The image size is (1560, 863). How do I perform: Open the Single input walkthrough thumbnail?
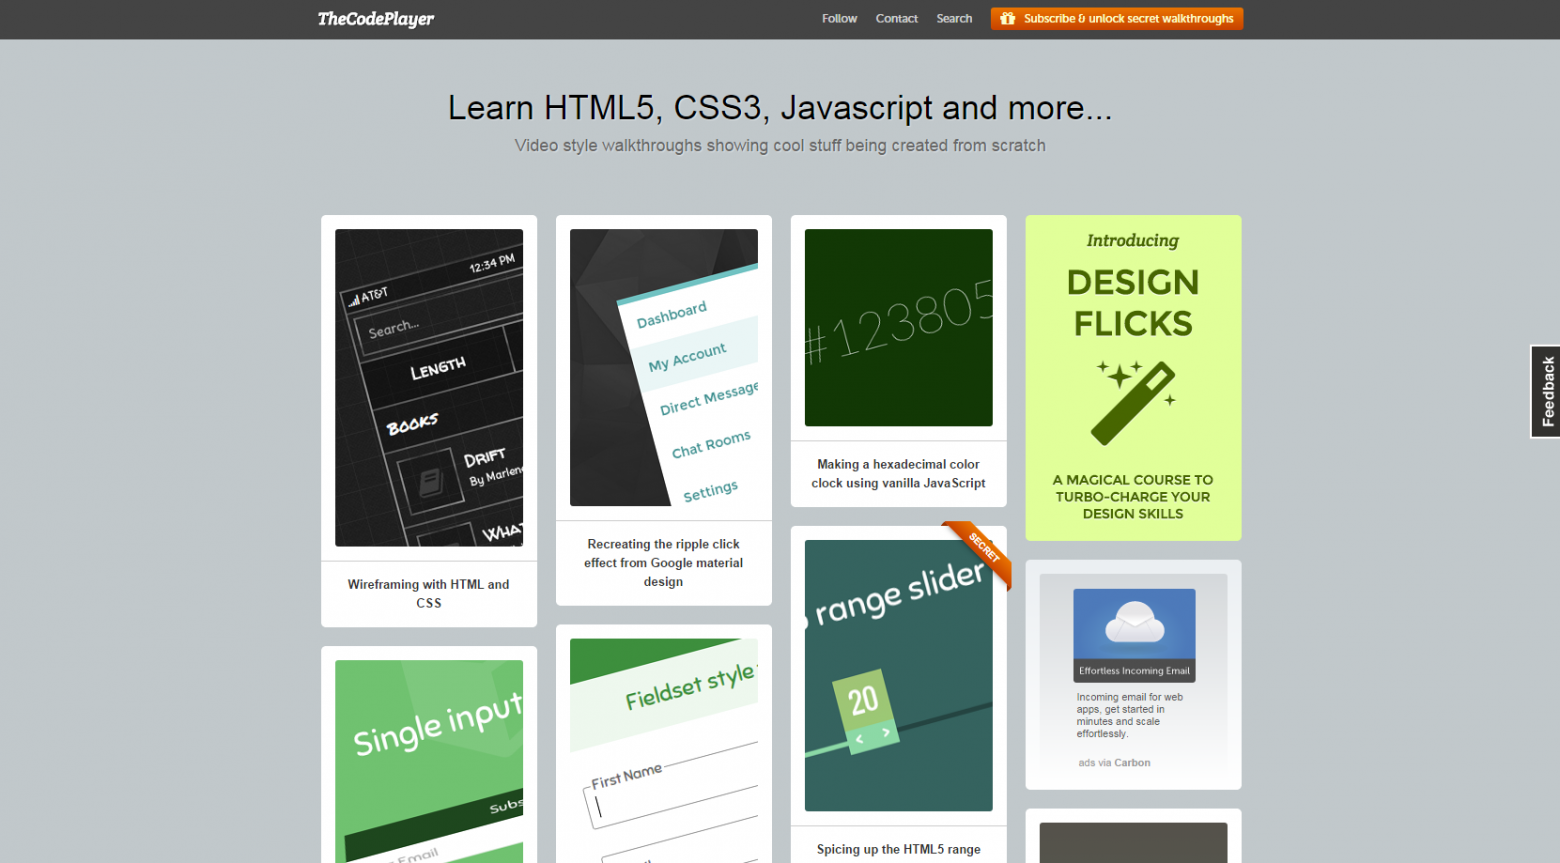pos(429,761)
